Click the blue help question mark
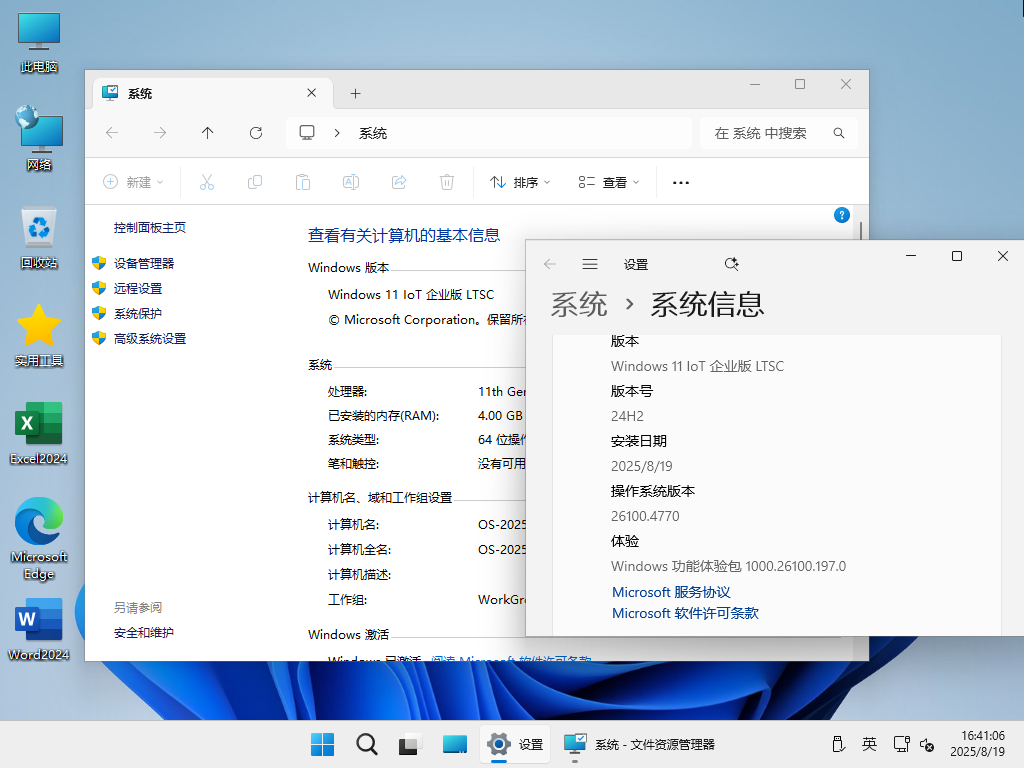This screenshot has width=1024, height=768. (842, 215)
